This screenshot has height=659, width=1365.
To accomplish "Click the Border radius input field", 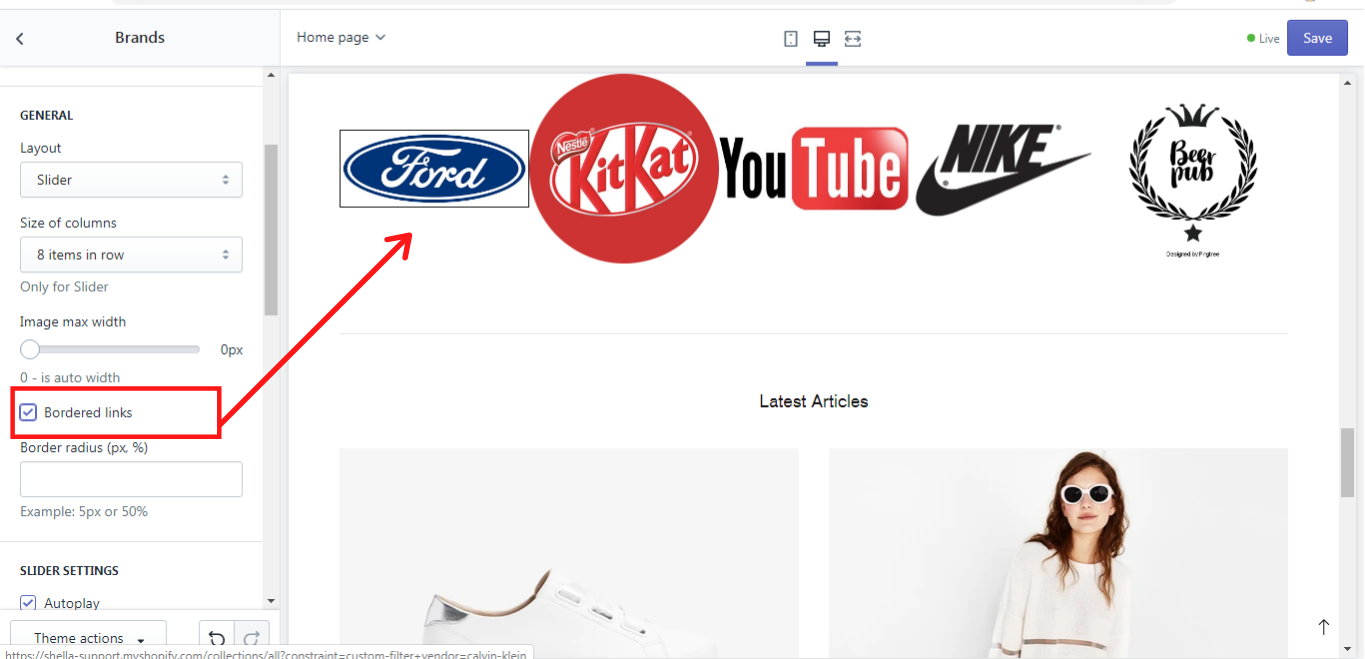I will coord(131,479).
